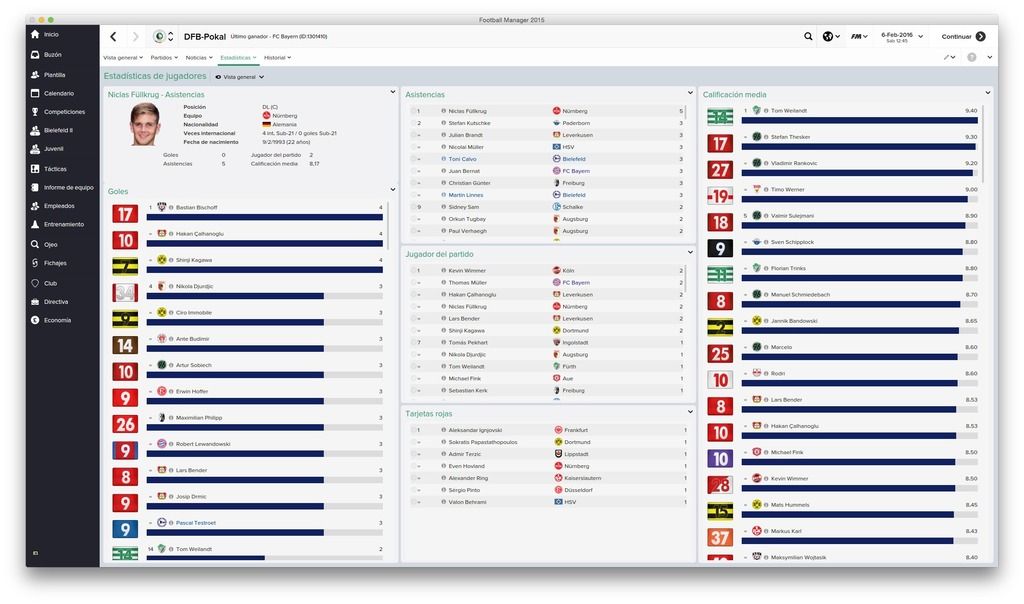This screenshot has width=1024, height=604.
Task: Open the Asistencias panel chevron
Action: [x=690, y=93]
